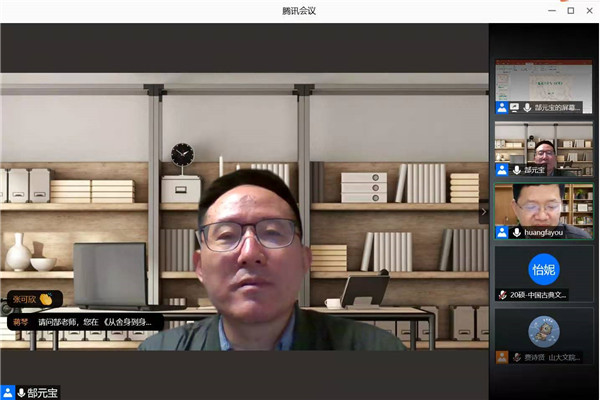
Task: Click the 郜元宝 name label on main video
Action: point(42,393)
